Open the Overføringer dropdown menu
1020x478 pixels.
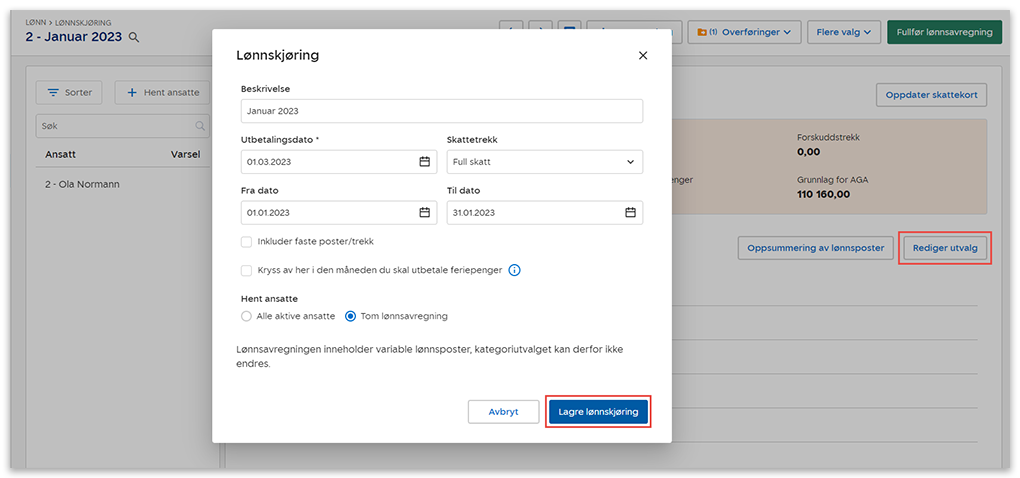coord(743,32)
